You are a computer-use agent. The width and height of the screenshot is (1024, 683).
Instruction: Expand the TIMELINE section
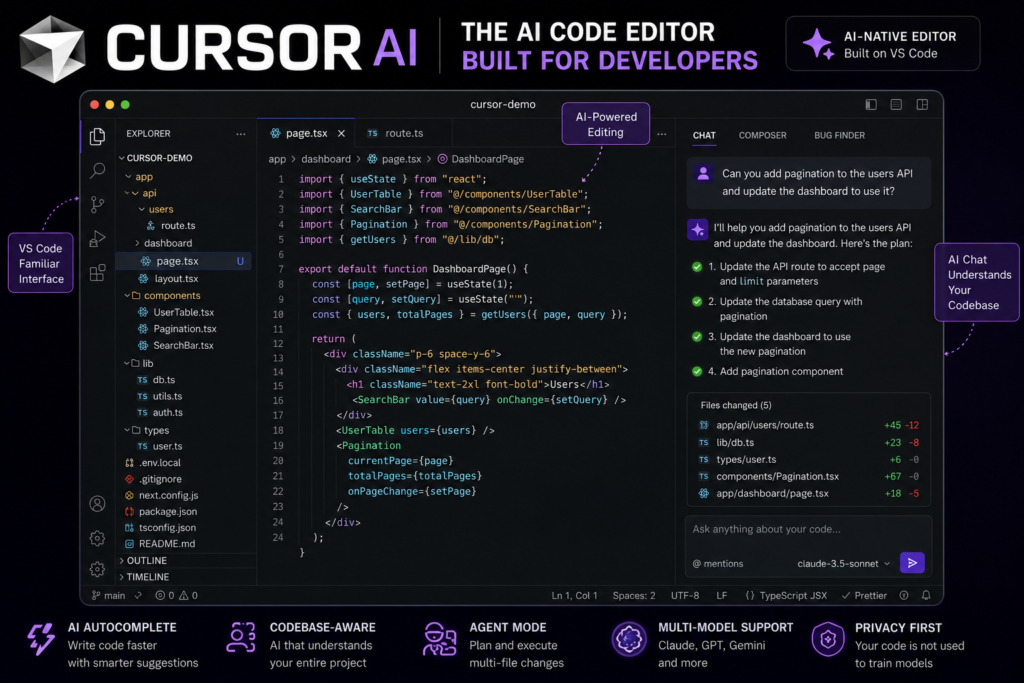[x=145, y=577]
